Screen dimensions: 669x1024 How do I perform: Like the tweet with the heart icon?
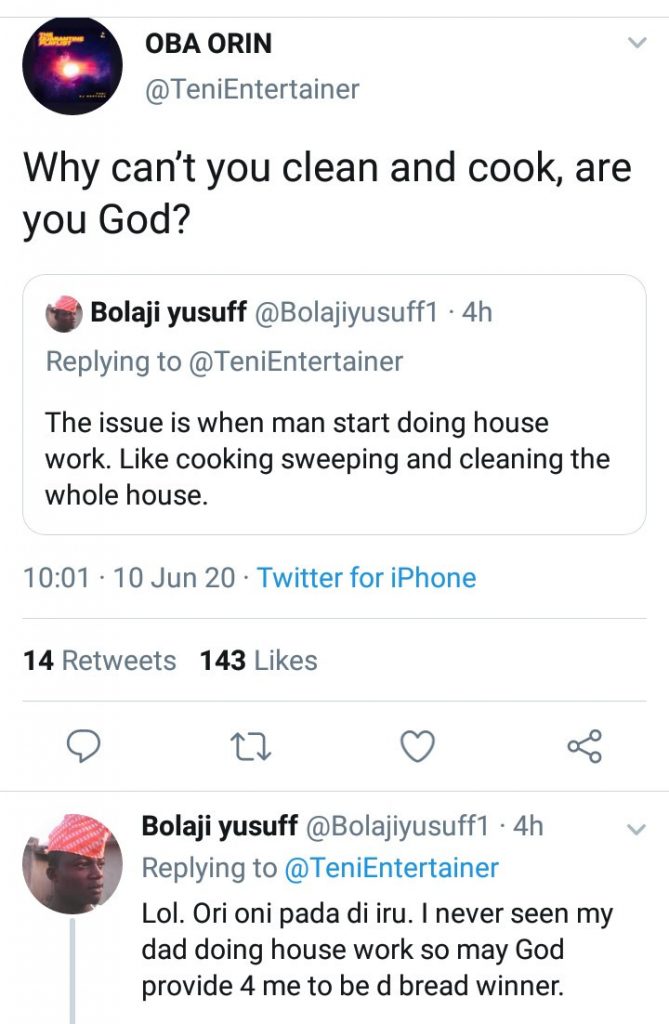417,746
